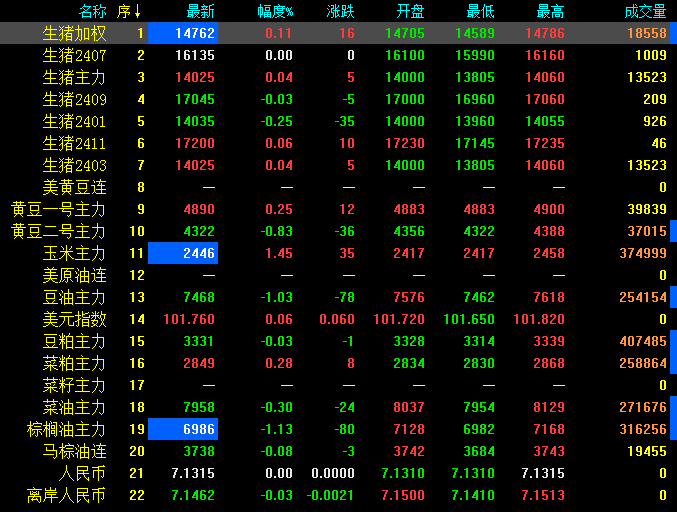Click the 开盘 column header
Screen dimensions: 677x512
coord(410,12)
